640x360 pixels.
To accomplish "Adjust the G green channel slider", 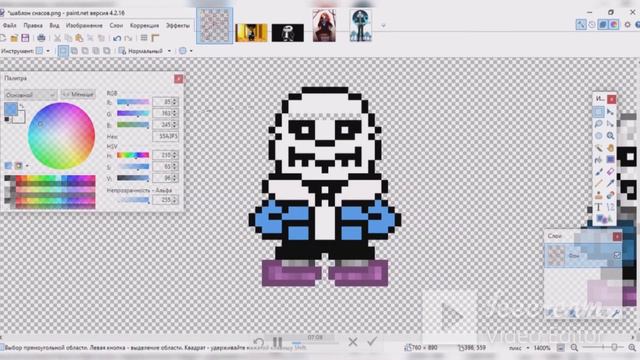I will click(x=133, y=113).
